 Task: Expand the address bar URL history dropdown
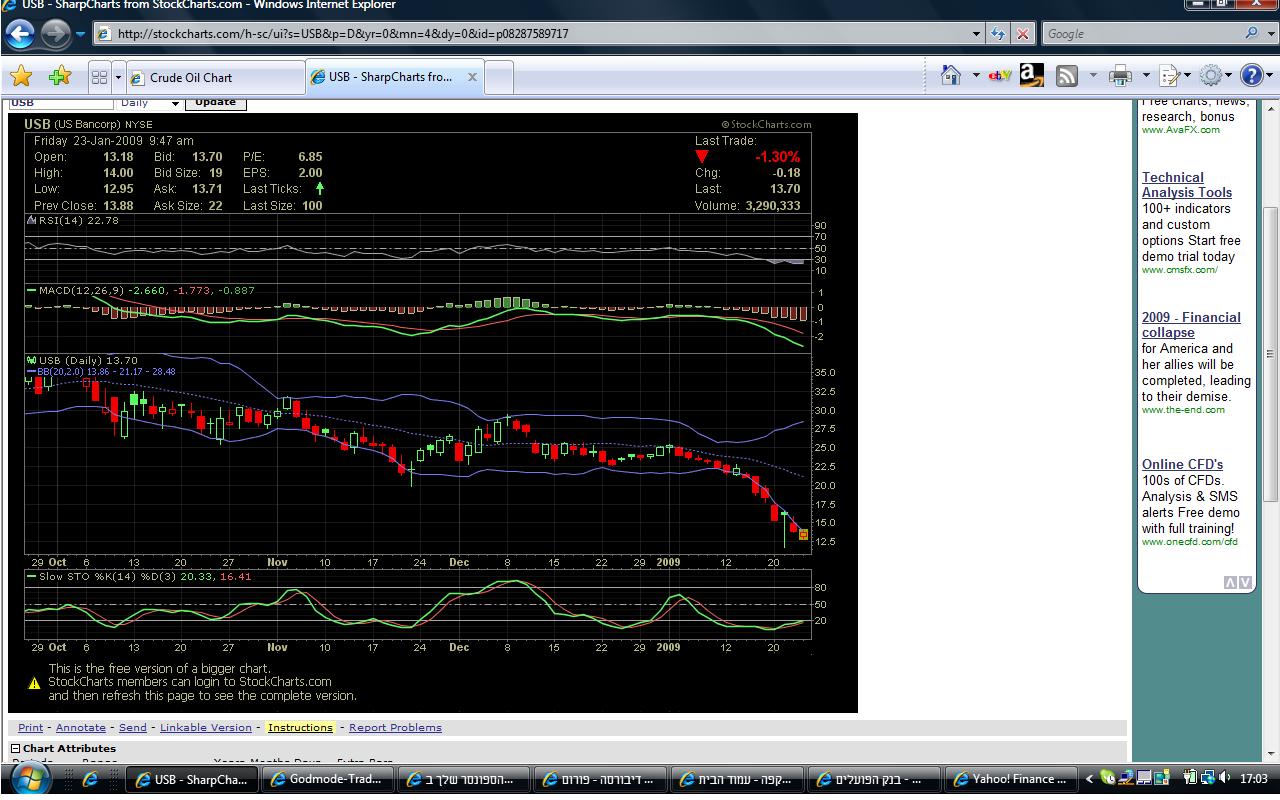[977, 34]
